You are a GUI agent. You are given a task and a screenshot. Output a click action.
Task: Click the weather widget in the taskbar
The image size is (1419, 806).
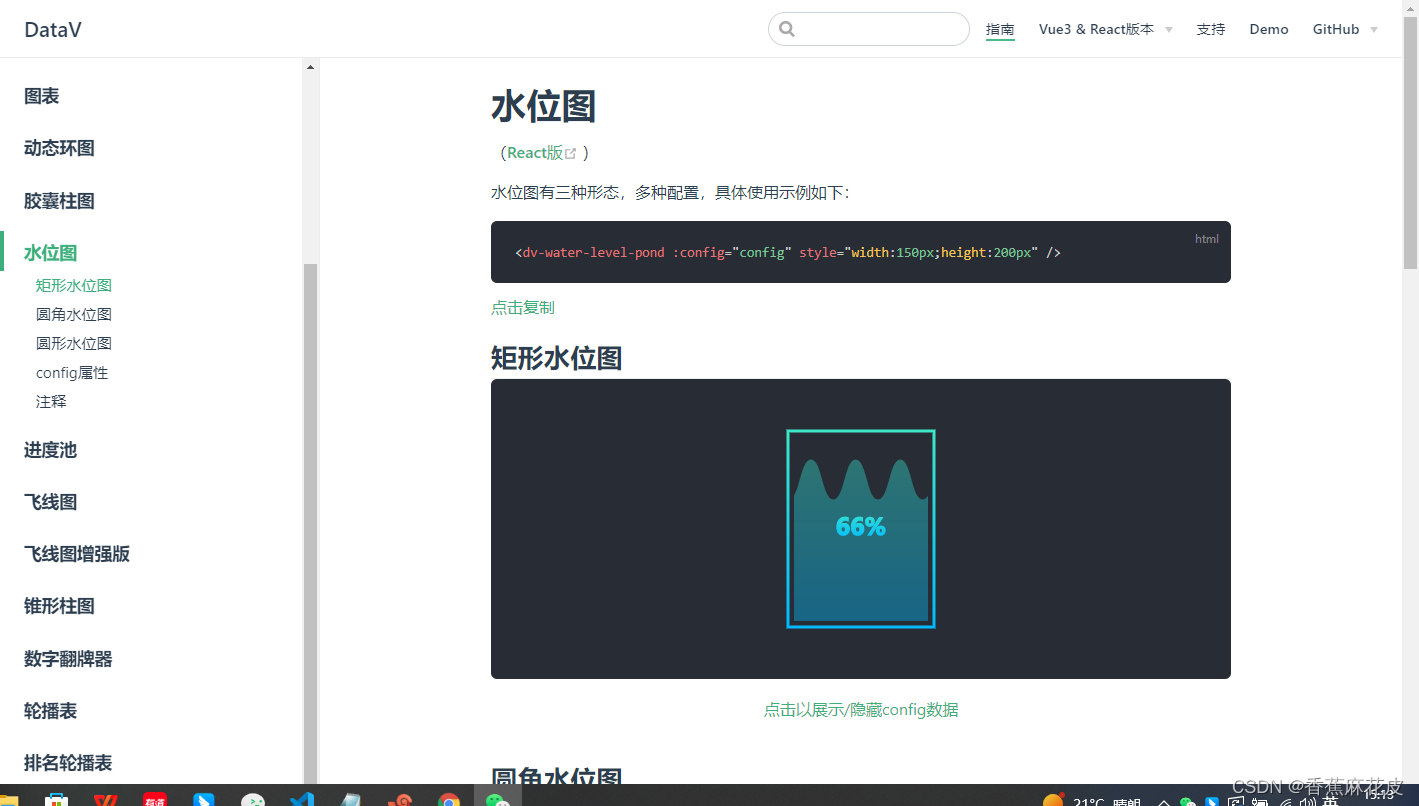(1092, 800)
